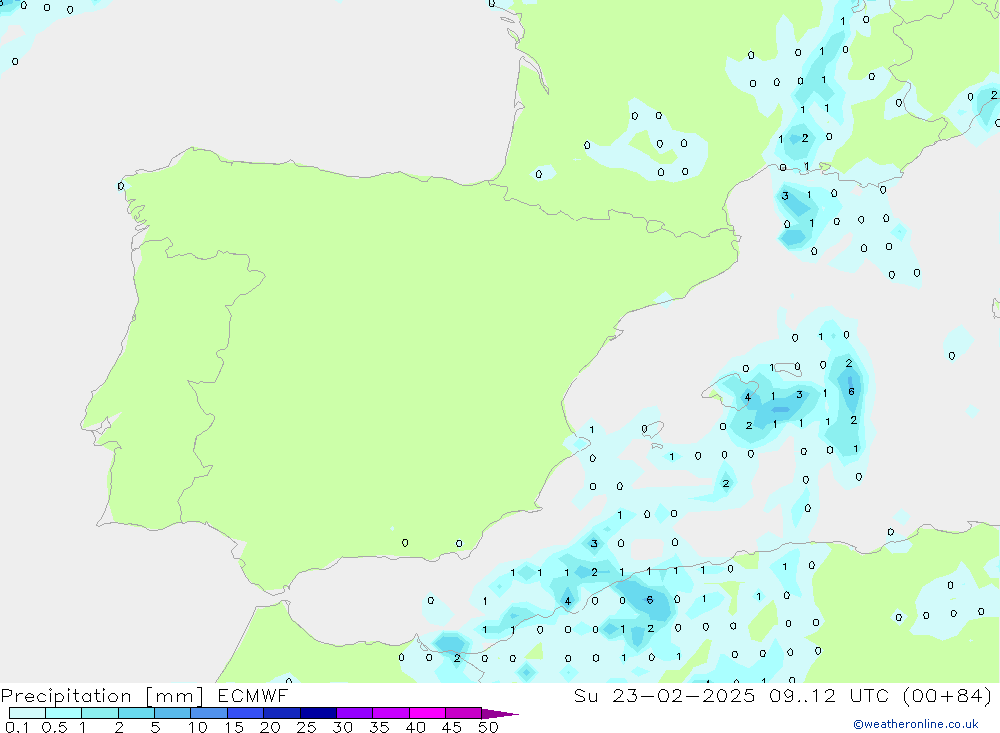1000x733 pixels.
Task: Click the (00+84) forecast hour label
Action: pos(943,696)
